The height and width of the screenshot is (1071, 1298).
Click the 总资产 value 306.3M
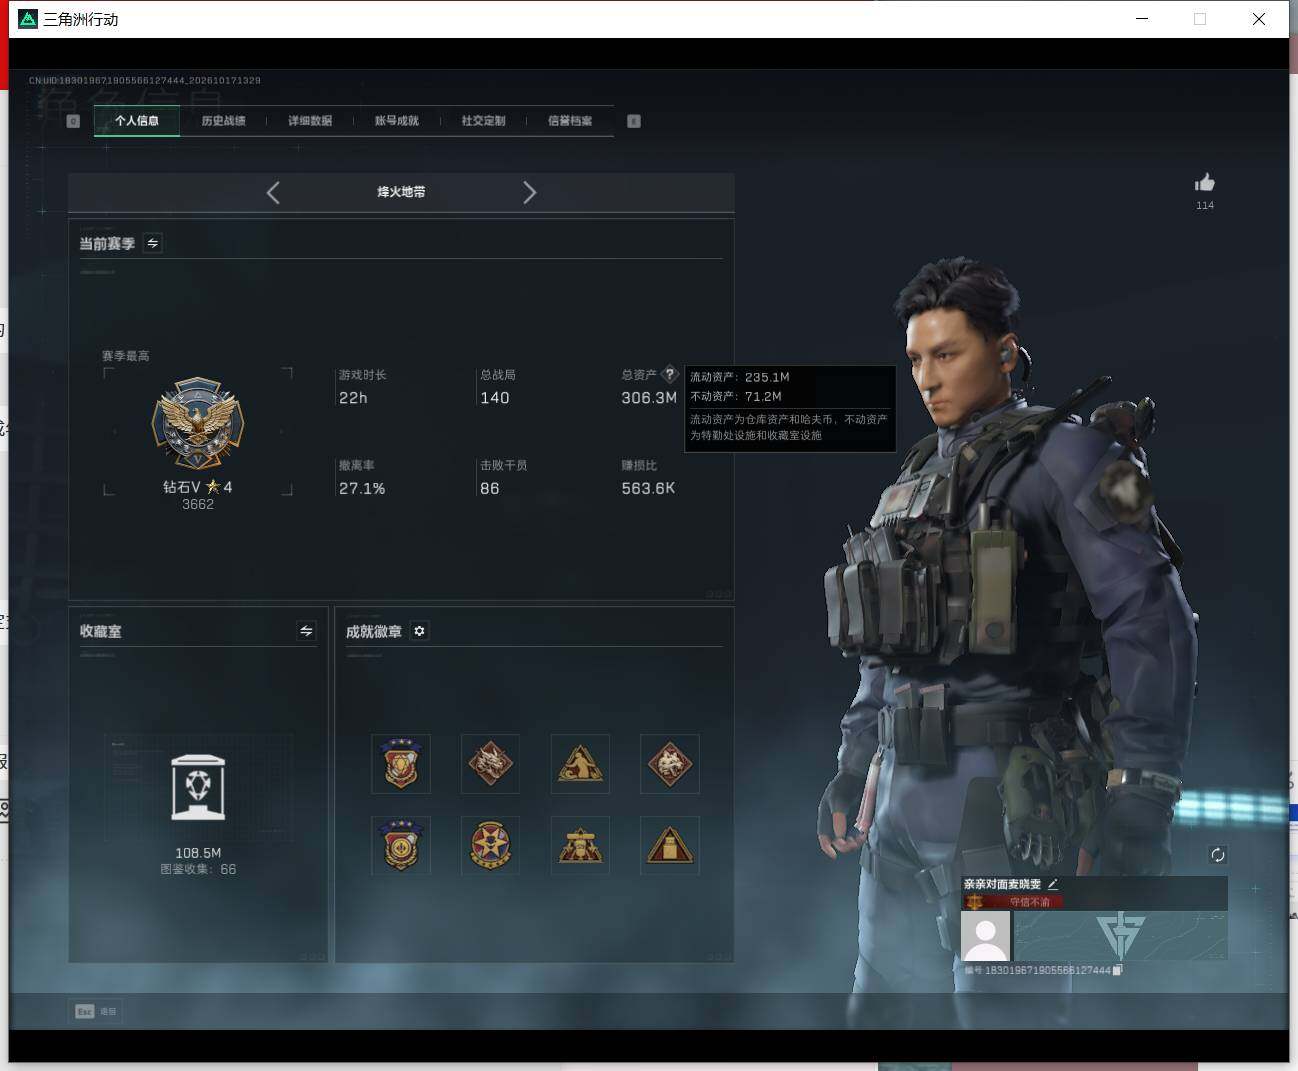(649, 397)
